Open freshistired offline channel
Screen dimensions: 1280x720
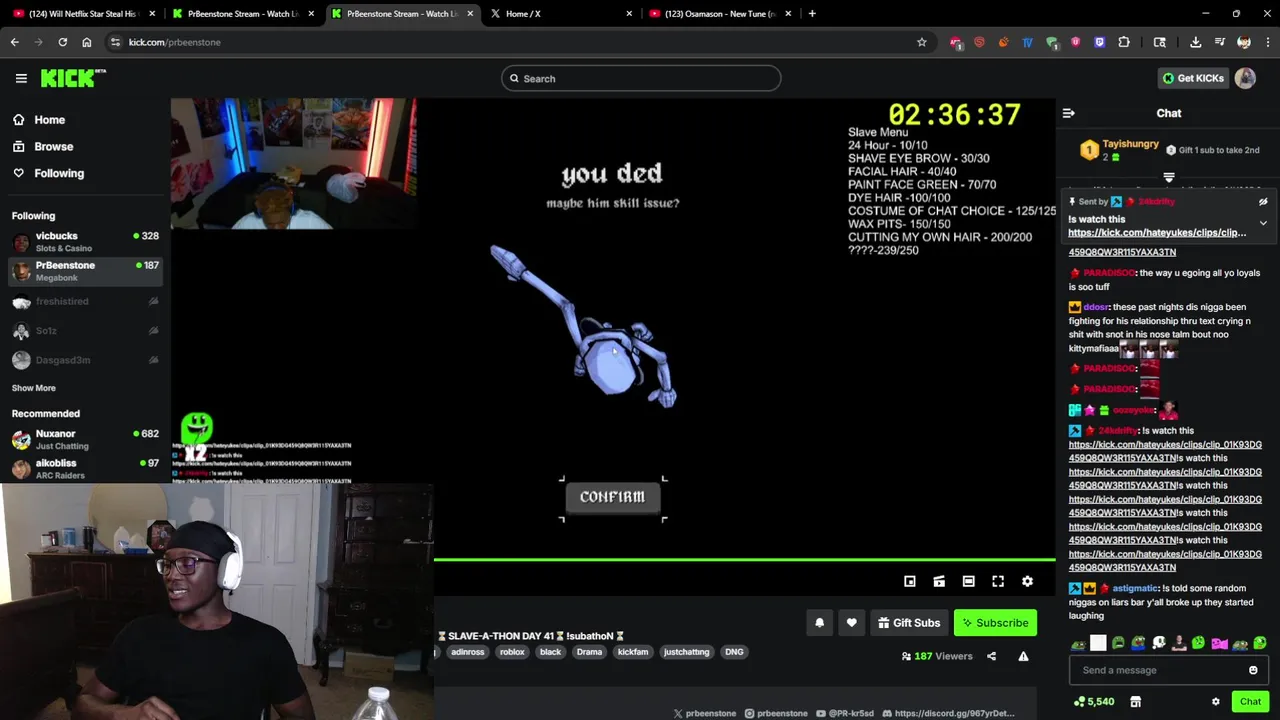click(85, 301)
